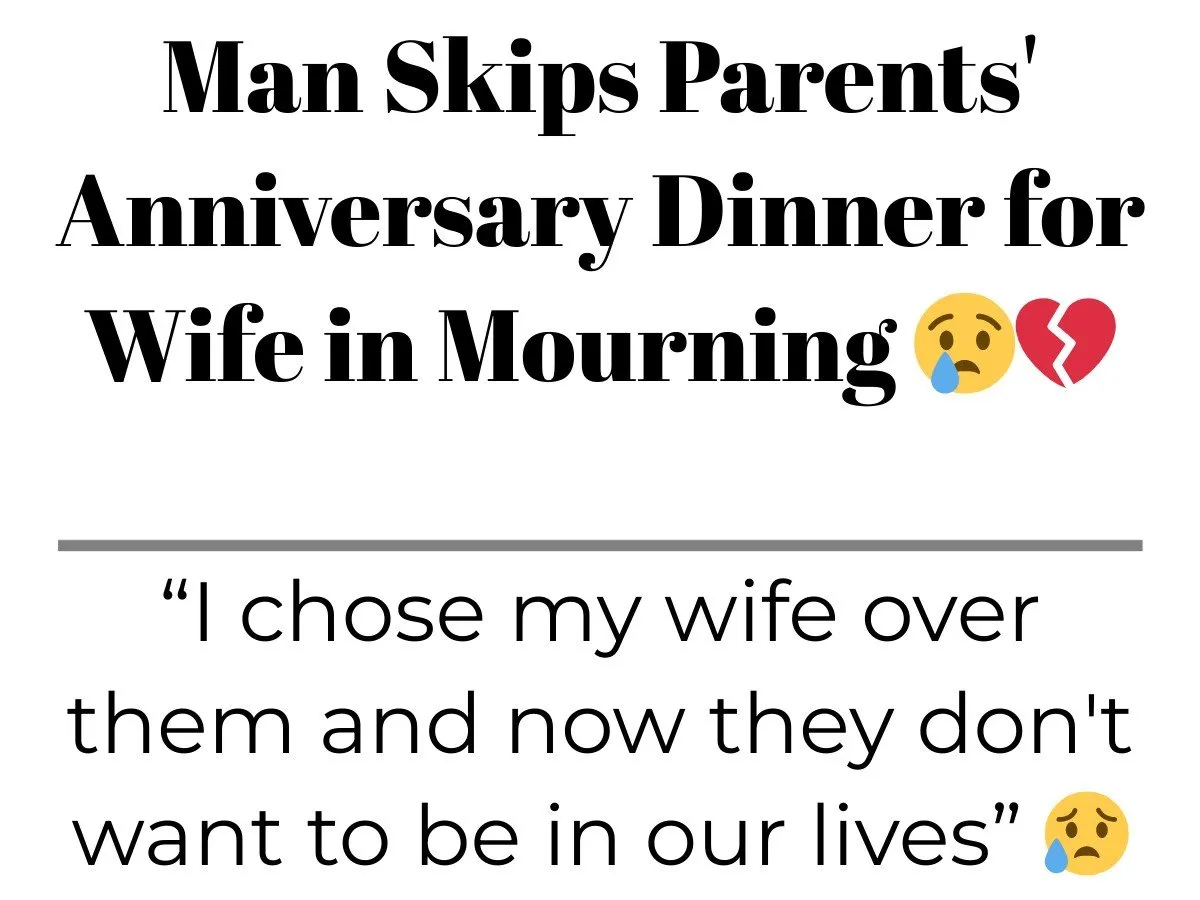
Task: Click the sad emoji ending the quote
Action: point(1085,837)
